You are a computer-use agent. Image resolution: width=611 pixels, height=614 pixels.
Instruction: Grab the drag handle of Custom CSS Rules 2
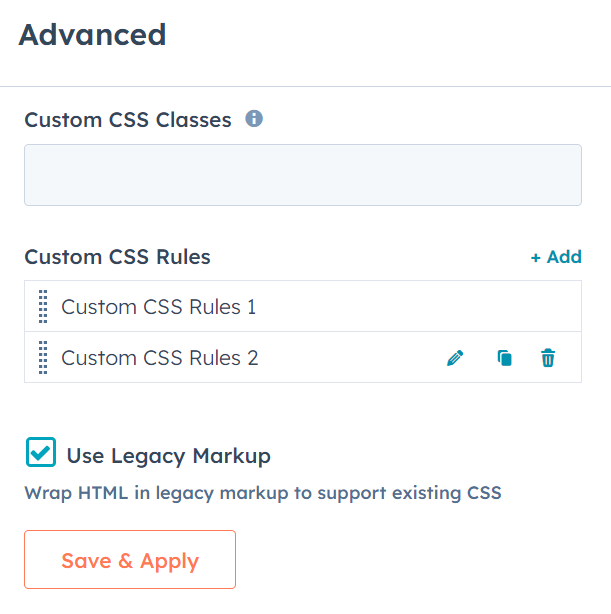(x=43, y=358)
